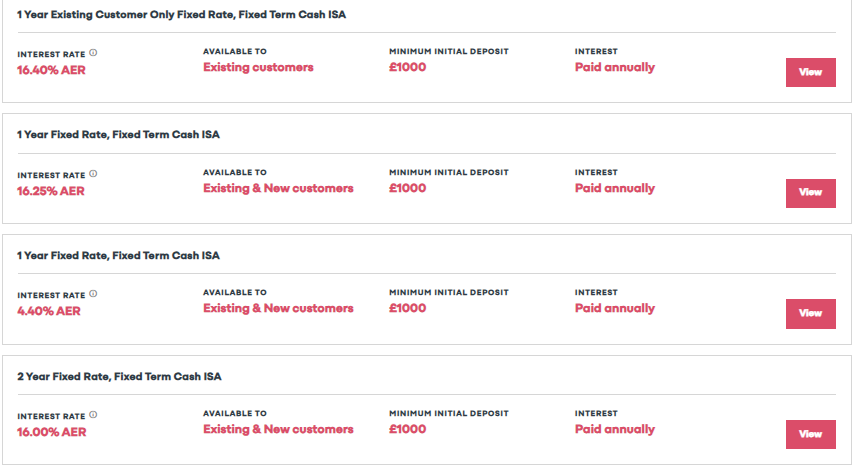The image size is (852, 470).
Task: Select 'Existing & New customers' in 4.40% card
Action: pyautogui.click(x=278, y=308)
